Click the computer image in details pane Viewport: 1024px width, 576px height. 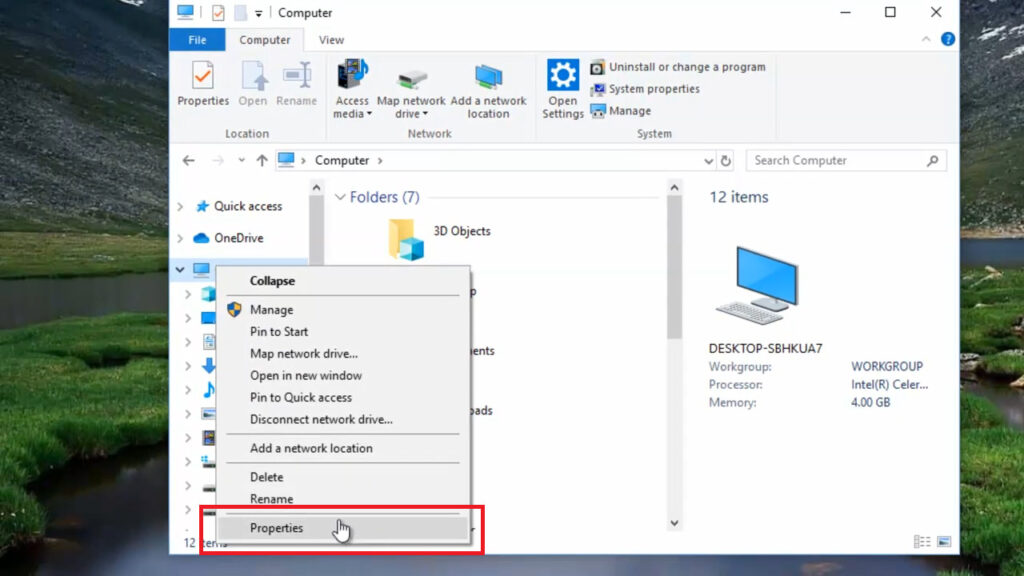tap(759, 285)
